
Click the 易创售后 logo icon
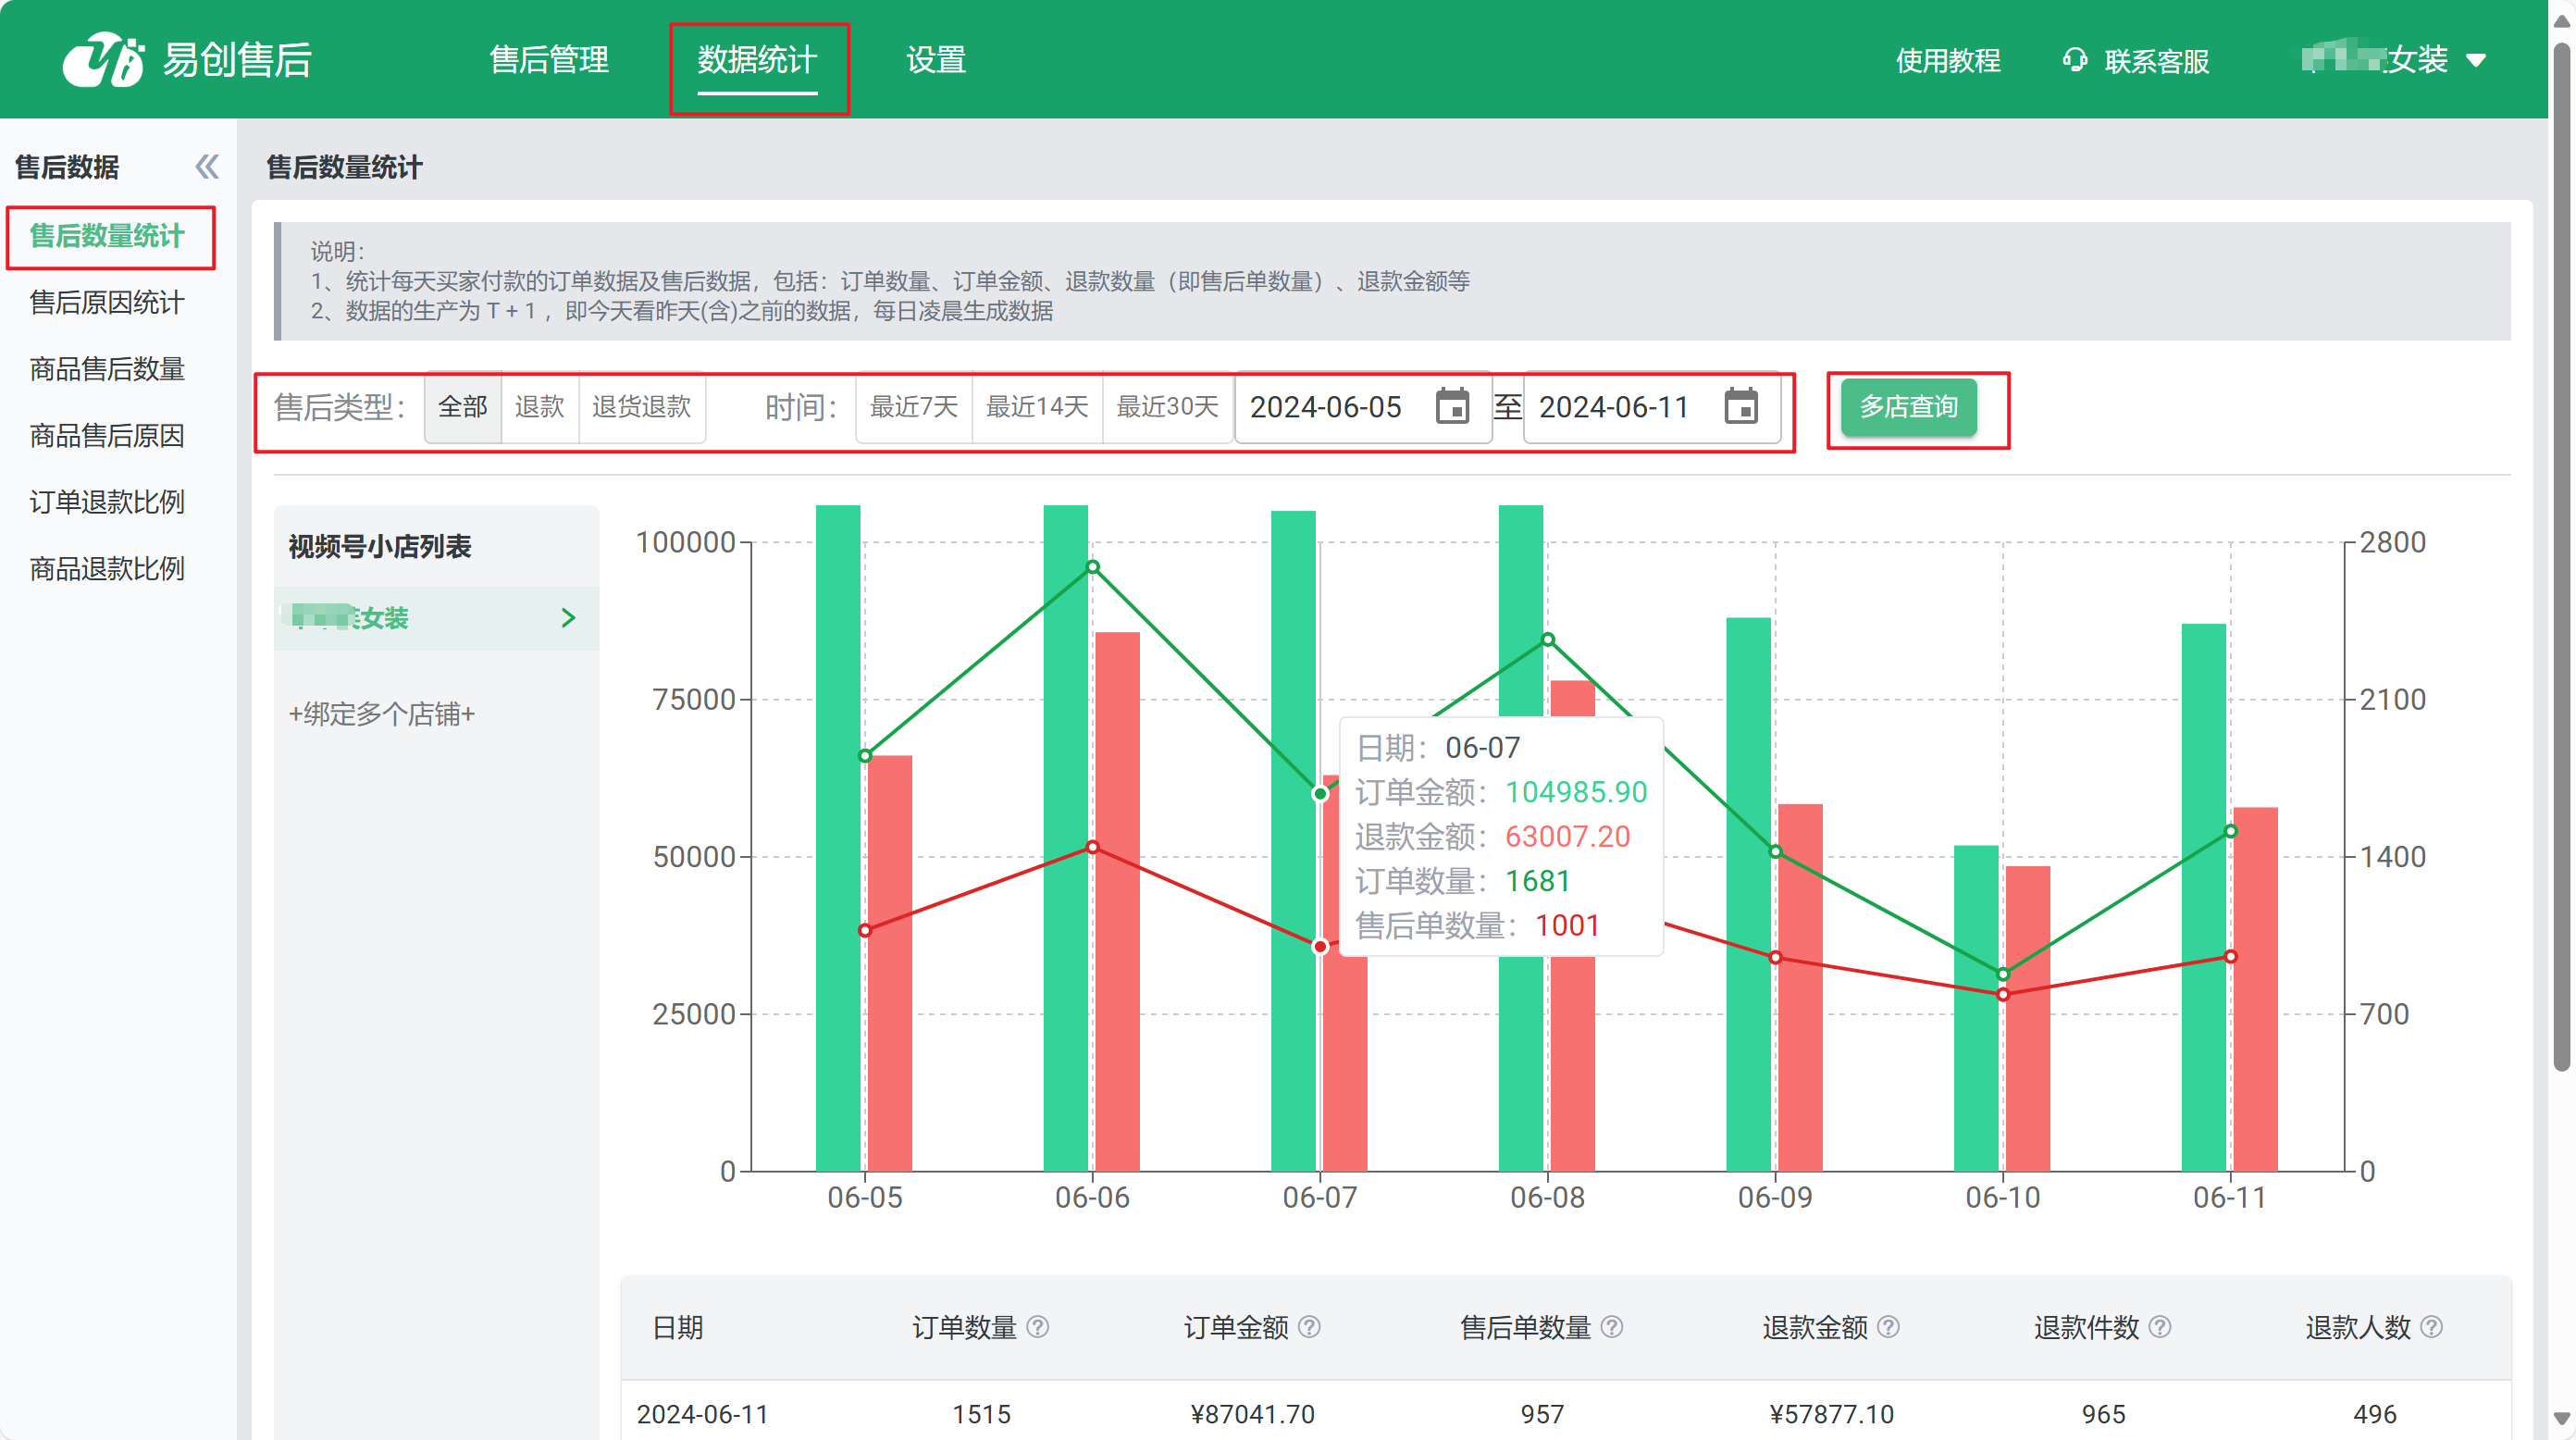click(103, 60)
